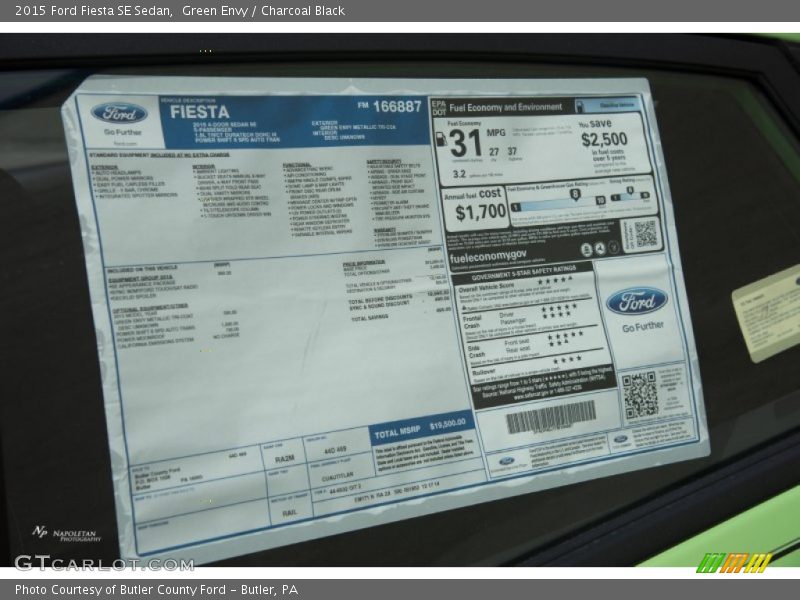Click the Fuel Economy and Environment header

505,107
